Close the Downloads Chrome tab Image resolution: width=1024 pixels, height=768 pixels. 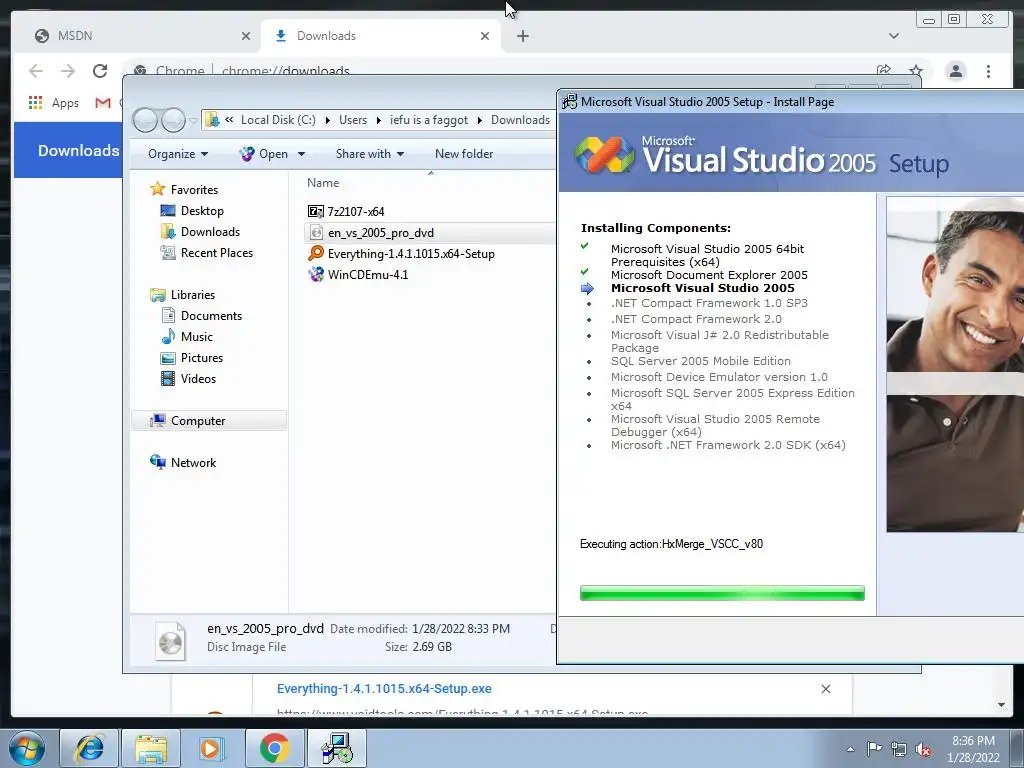coord(485,36)
